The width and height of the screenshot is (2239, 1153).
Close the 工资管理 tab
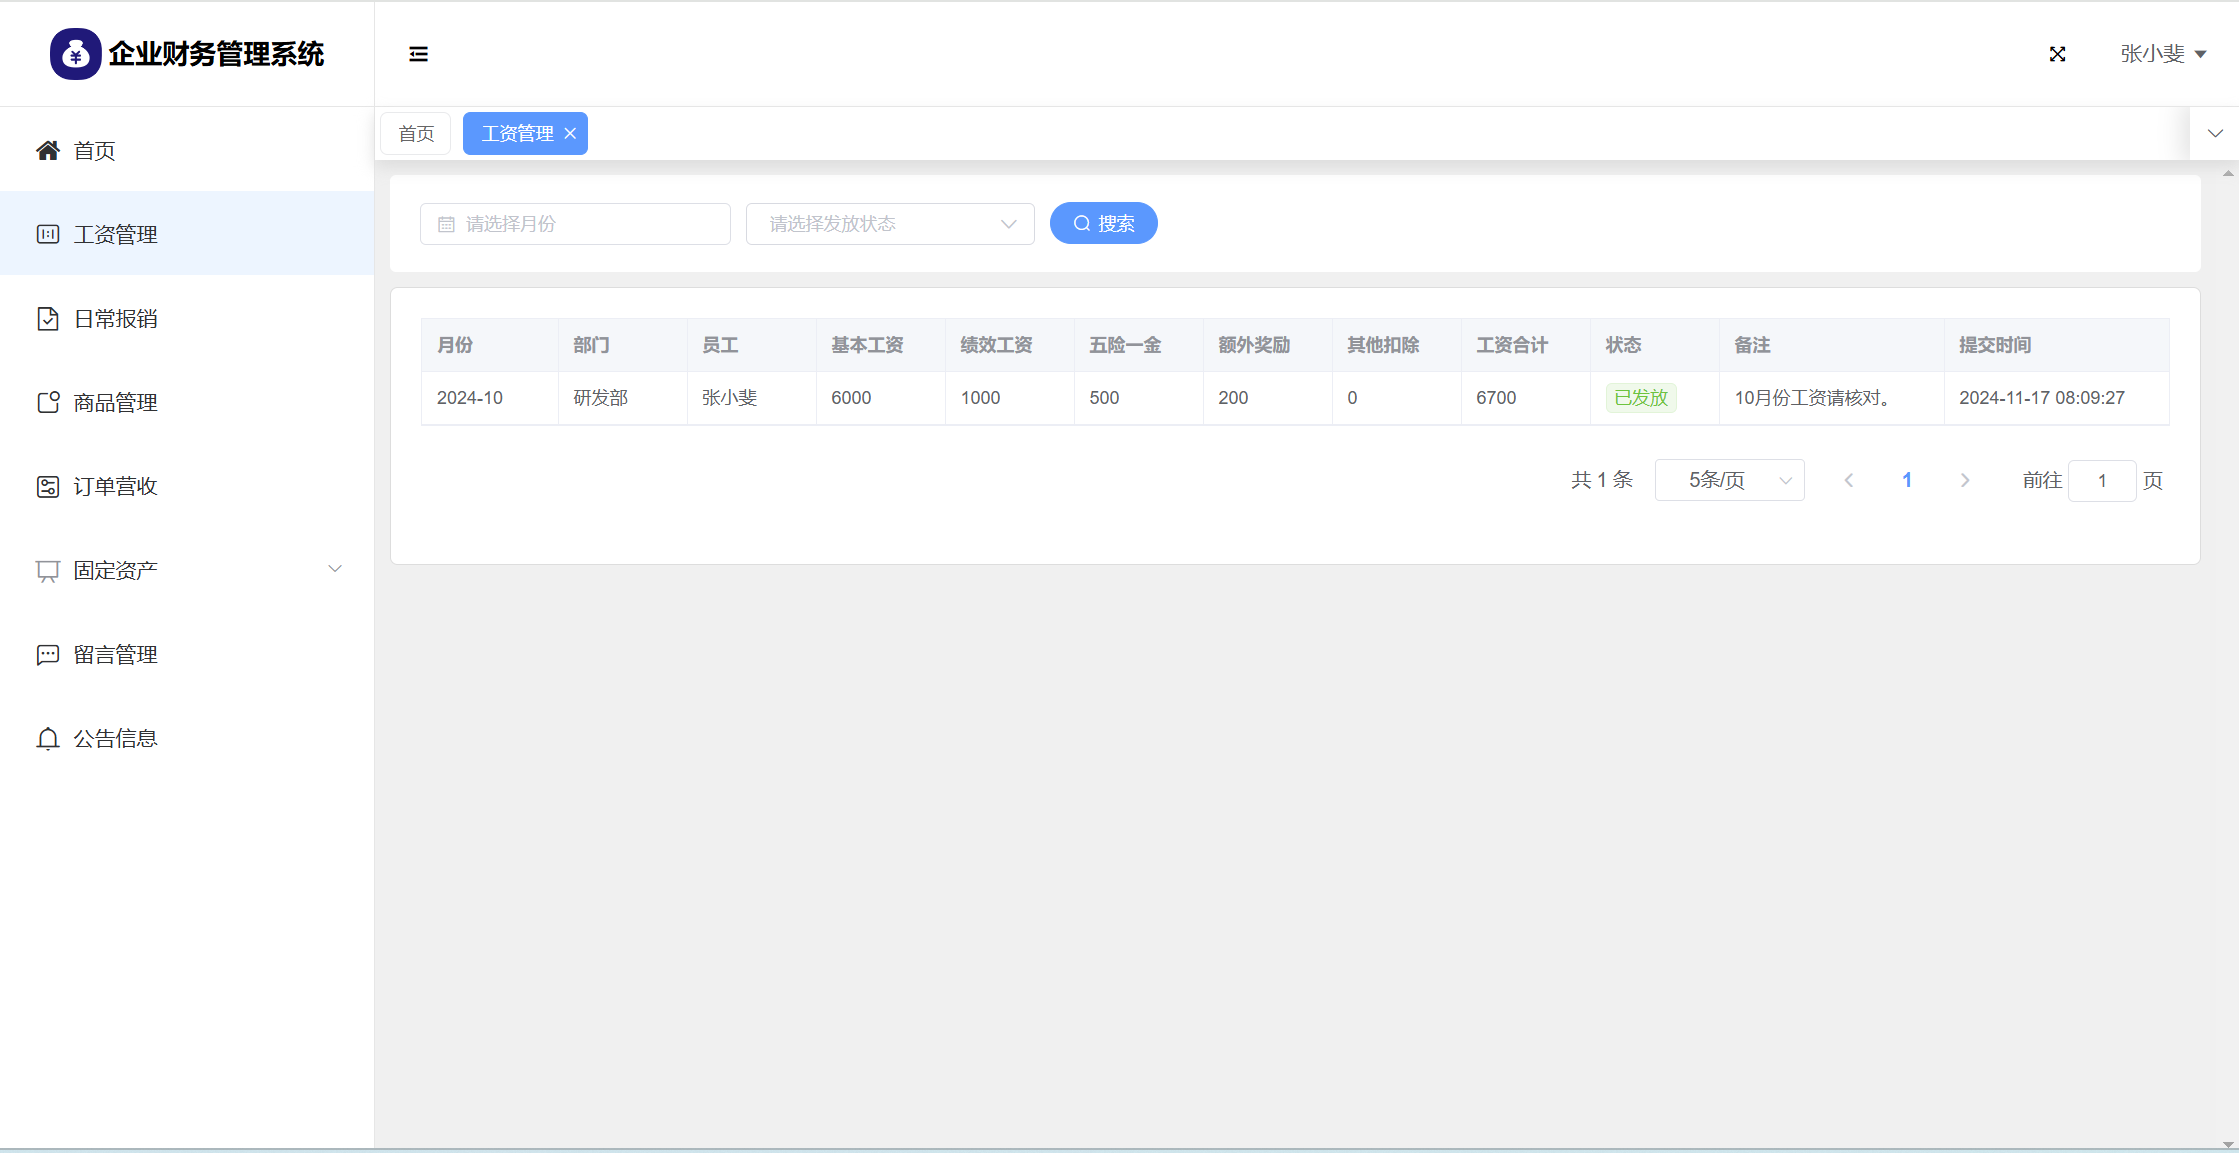570,134
